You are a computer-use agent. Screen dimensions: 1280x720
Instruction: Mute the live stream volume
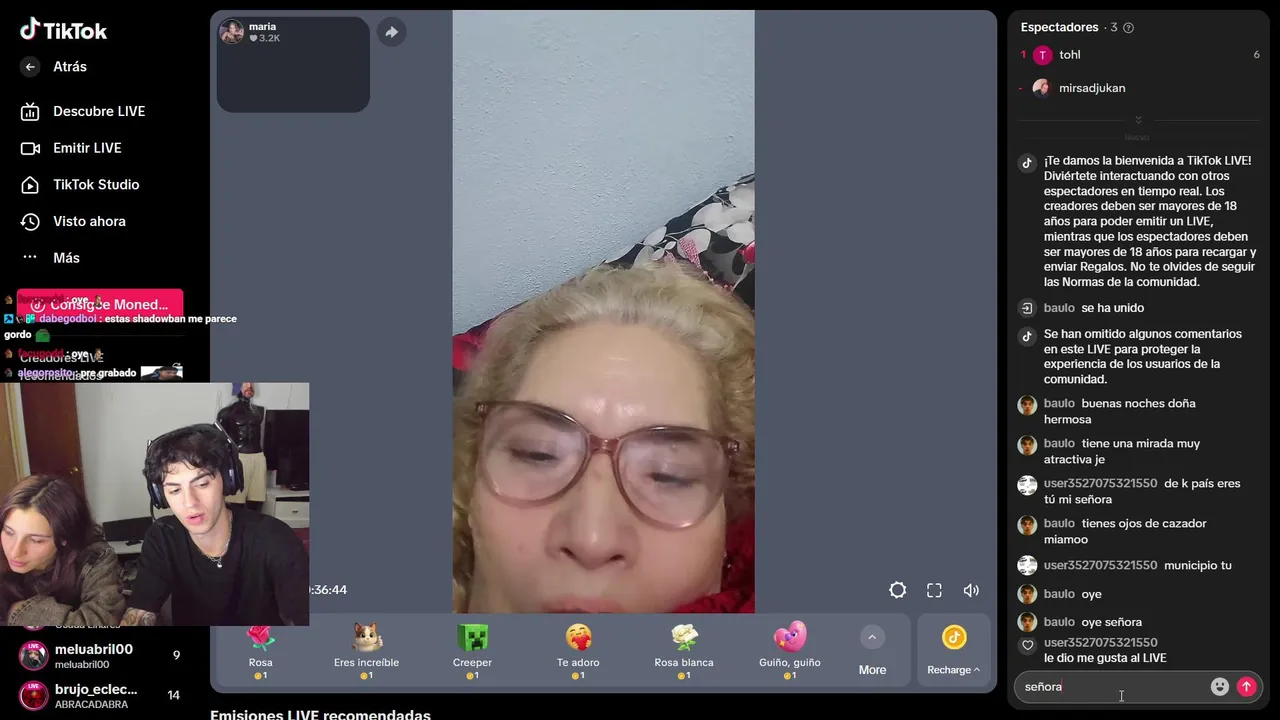tap(971, 590)
